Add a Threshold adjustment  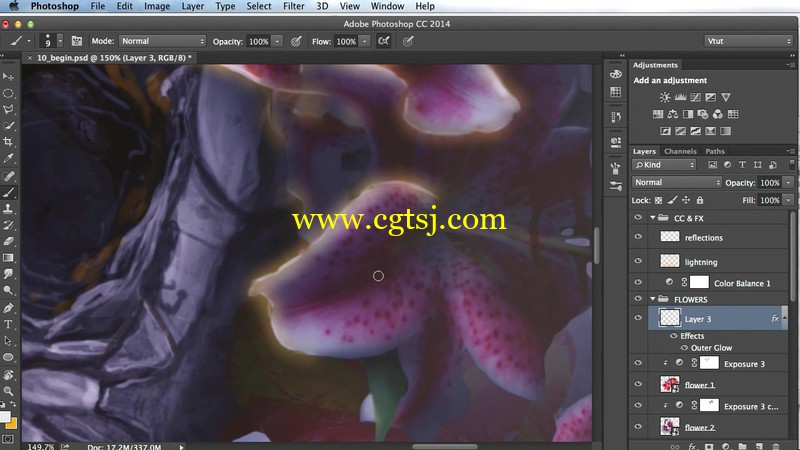[695, 131]
